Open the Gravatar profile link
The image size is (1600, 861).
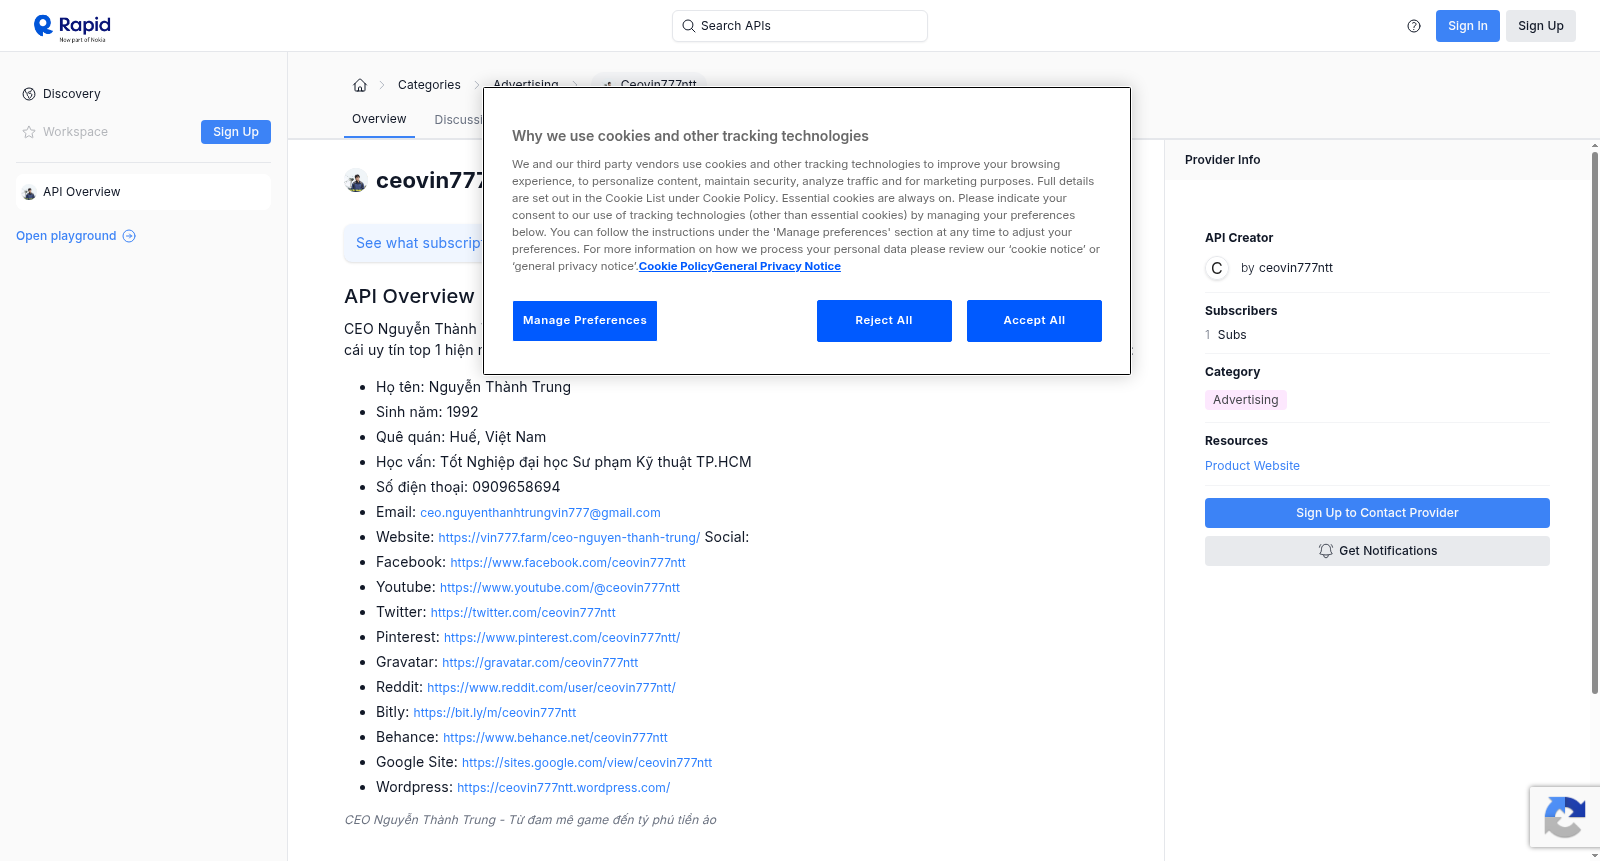pos(540,663)
